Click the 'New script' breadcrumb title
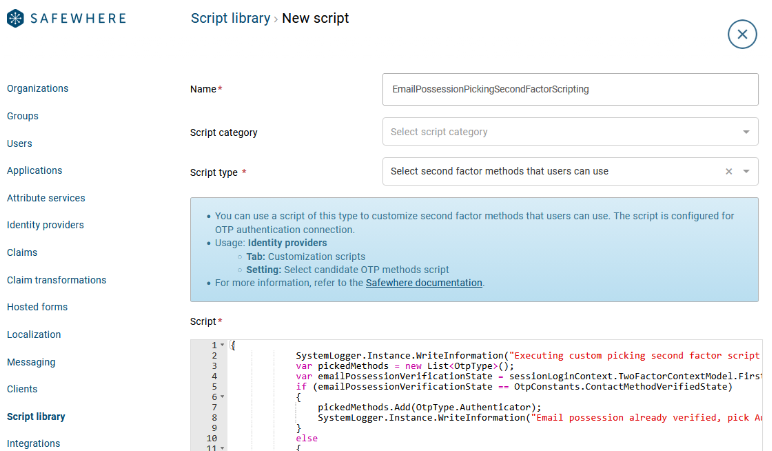This screenshot has height=451, width=772. pos(315,18)
